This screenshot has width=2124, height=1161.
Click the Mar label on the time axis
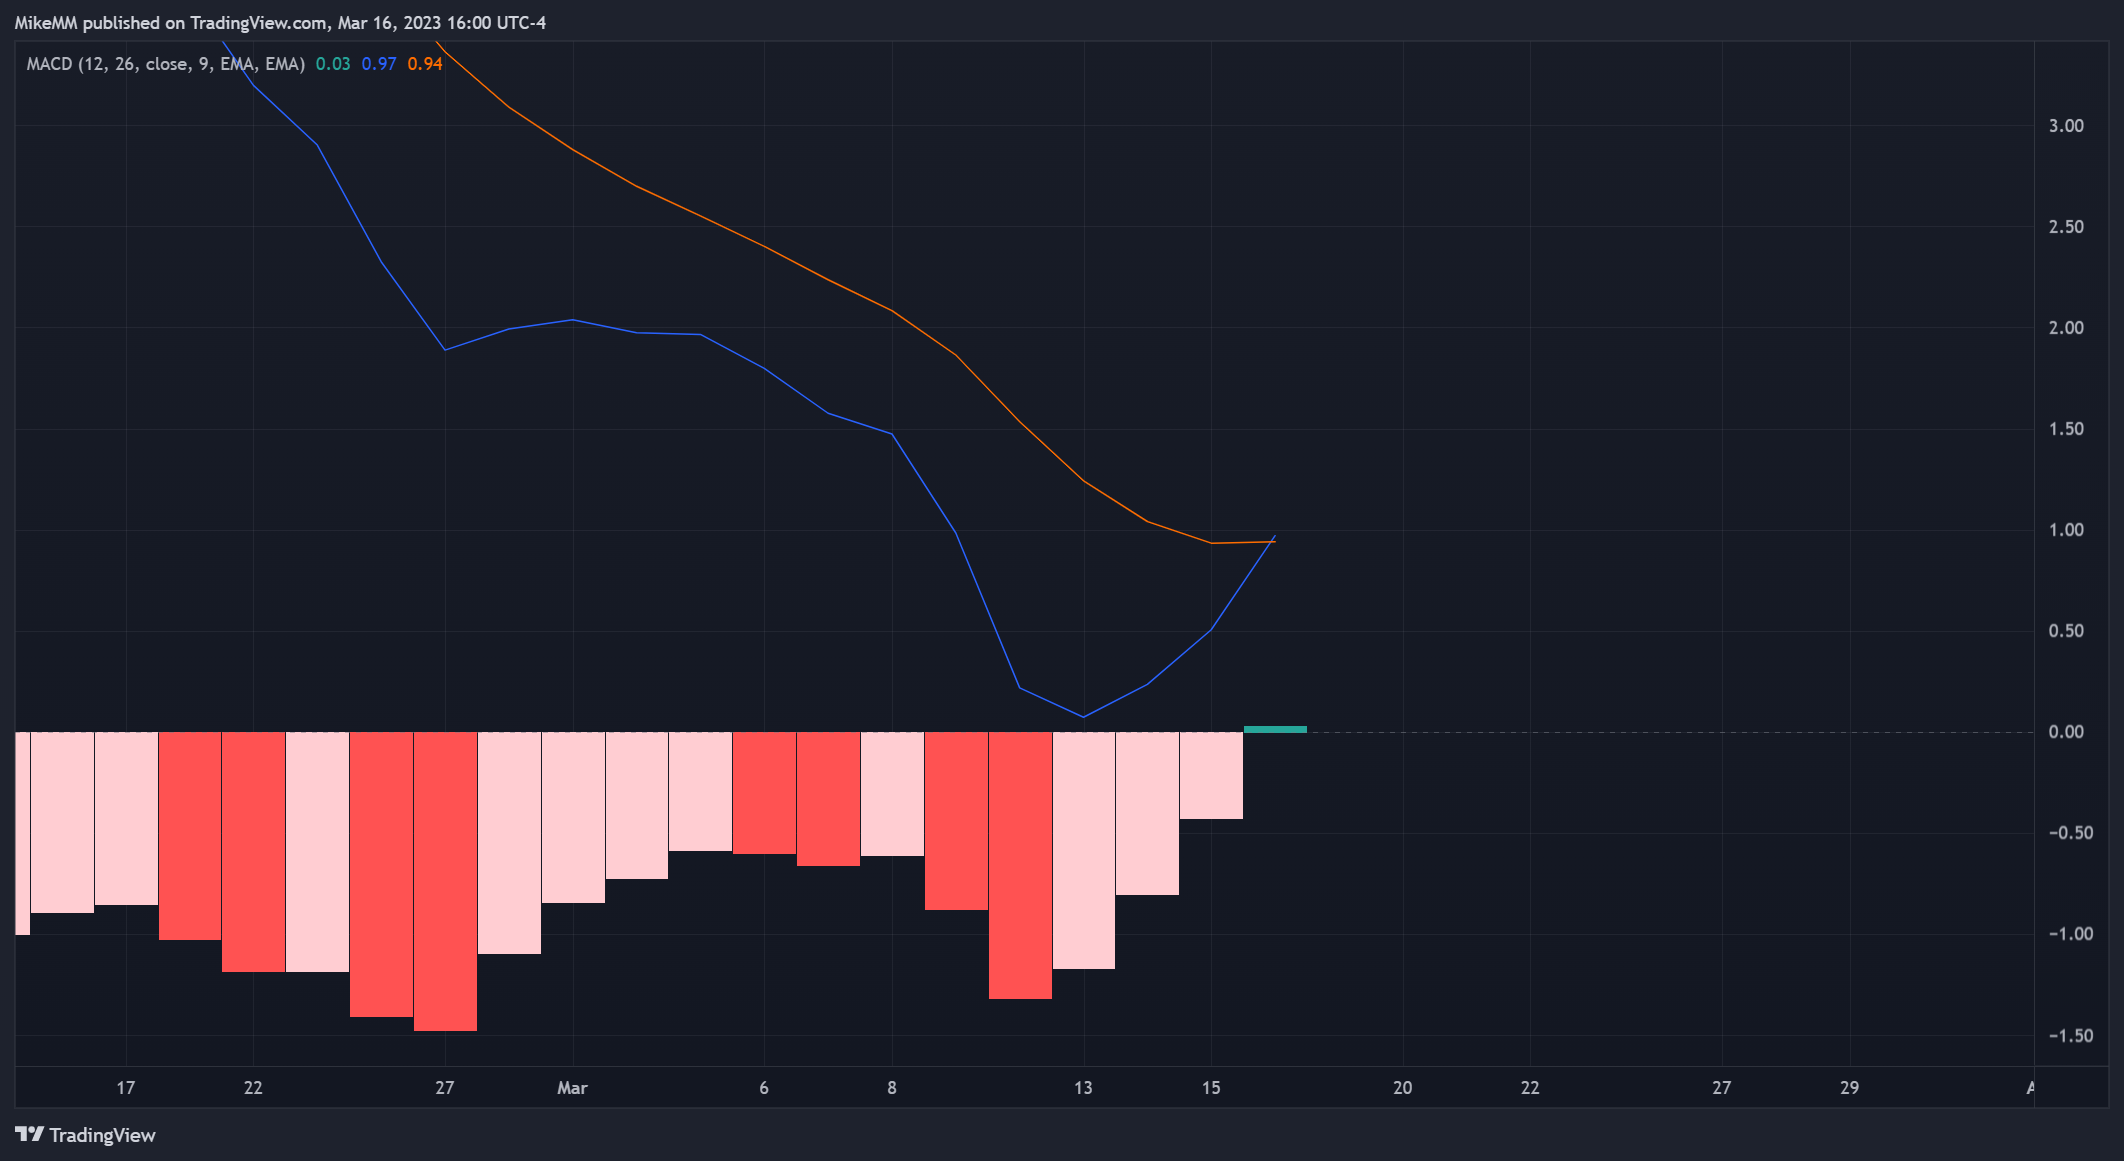[x=572, y=1088]
